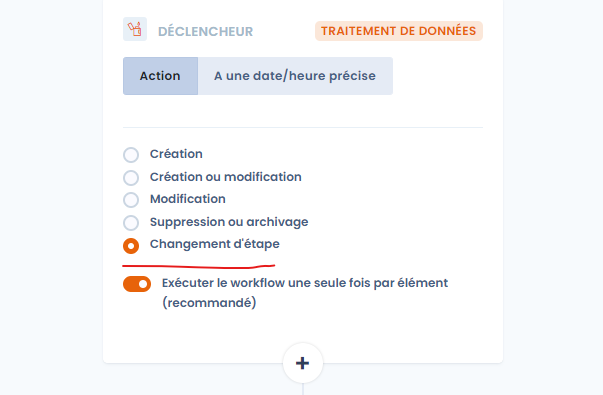Viewport: 603px width, 395px height.
Task: Click the 'Suppression ou archivage' label text
Action: [x=229, y=222]
